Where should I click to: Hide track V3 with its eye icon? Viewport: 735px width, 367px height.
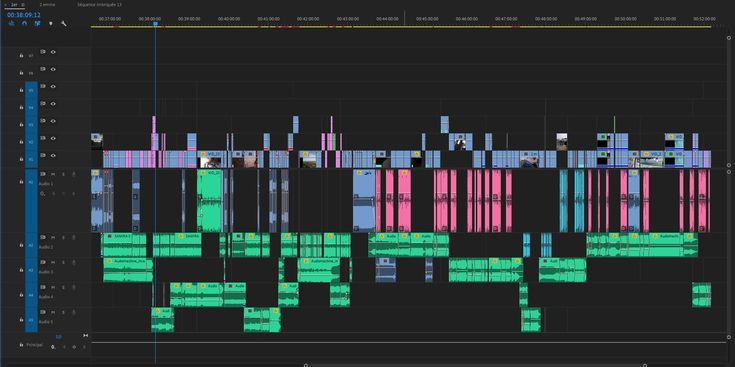pos(53,121)
